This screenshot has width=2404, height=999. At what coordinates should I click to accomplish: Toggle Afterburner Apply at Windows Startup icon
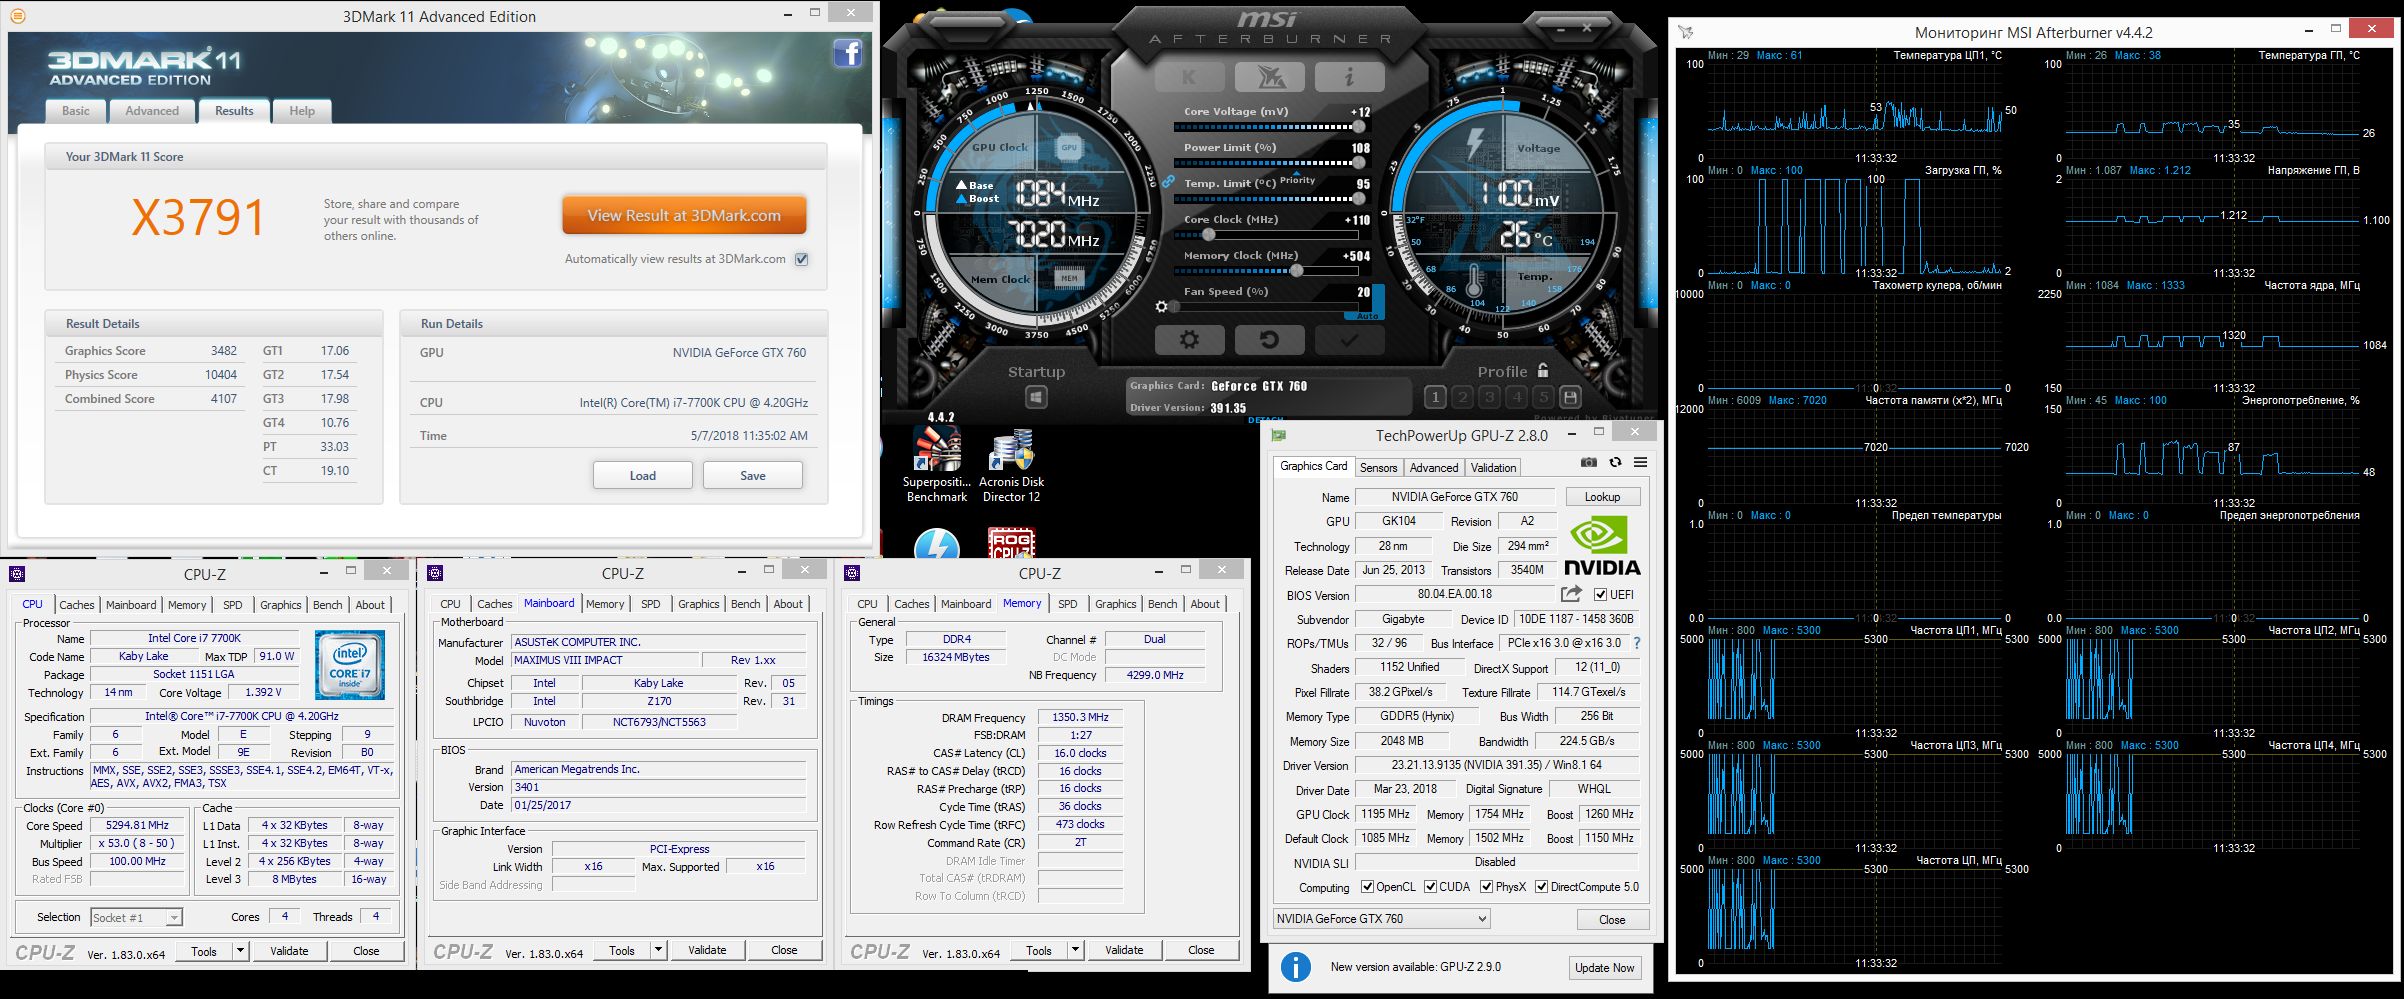pos(1036,397)
